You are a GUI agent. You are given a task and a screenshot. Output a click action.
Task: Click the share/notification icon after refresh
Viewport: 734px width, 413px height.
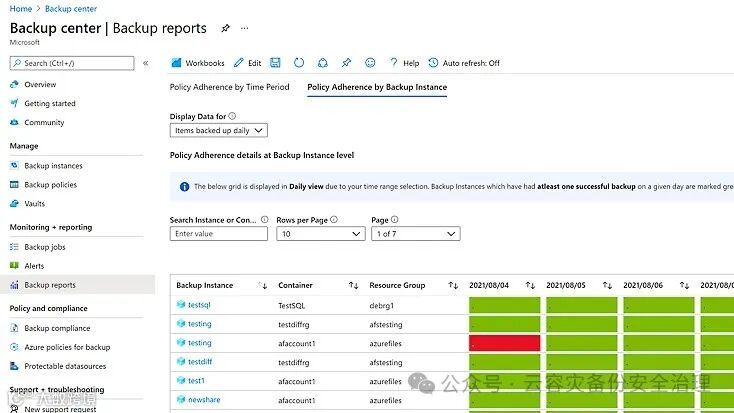point(323,63)
